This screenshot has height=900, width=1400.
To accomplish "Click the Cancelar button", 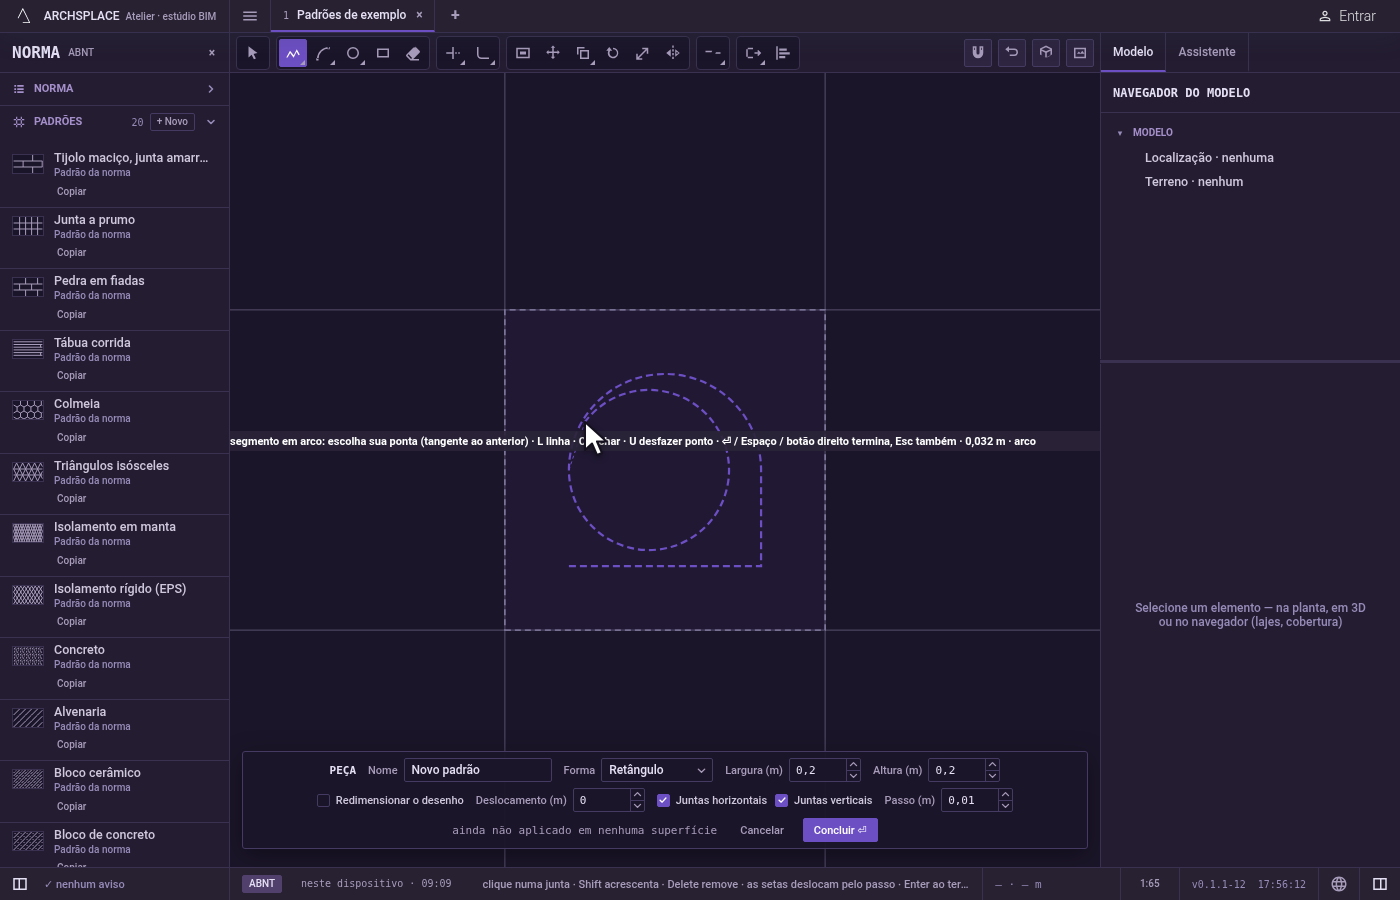I will coord(762,830).
